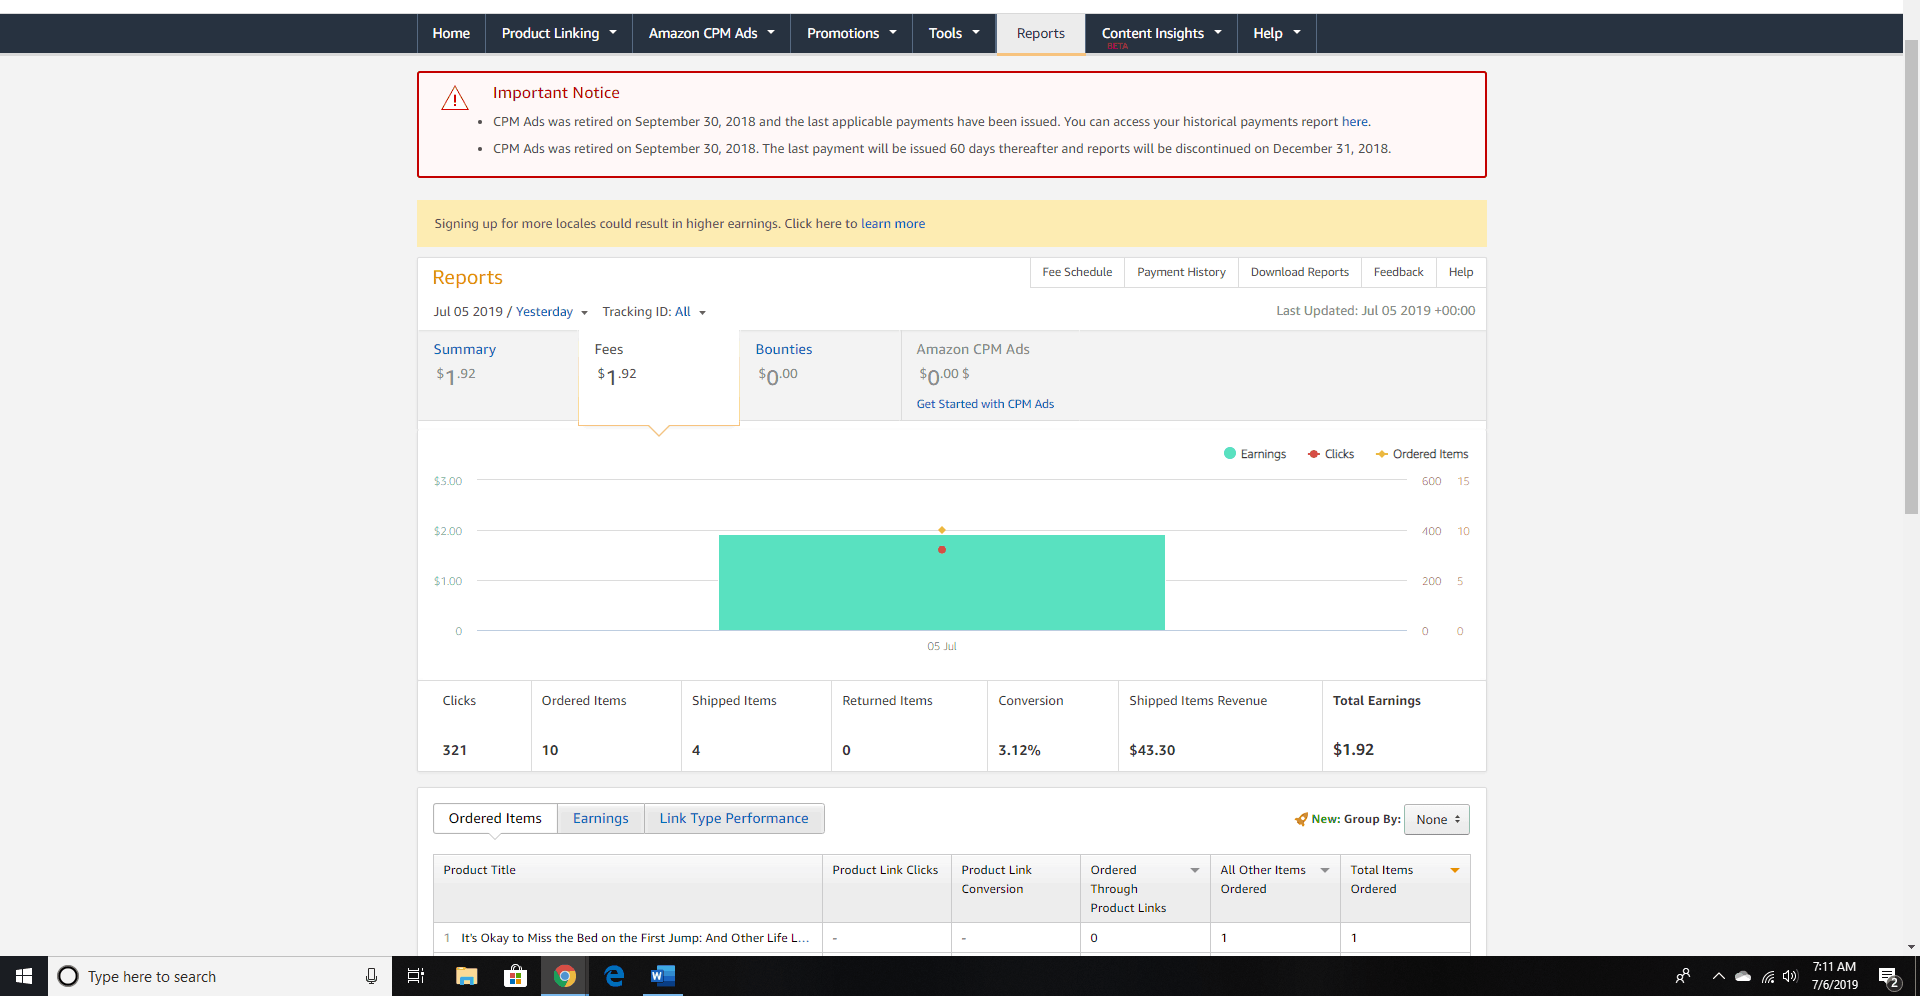Open Microsoft Edge browser icon
This screenshot has width=1920, height=996.
(x=614, y=976)
